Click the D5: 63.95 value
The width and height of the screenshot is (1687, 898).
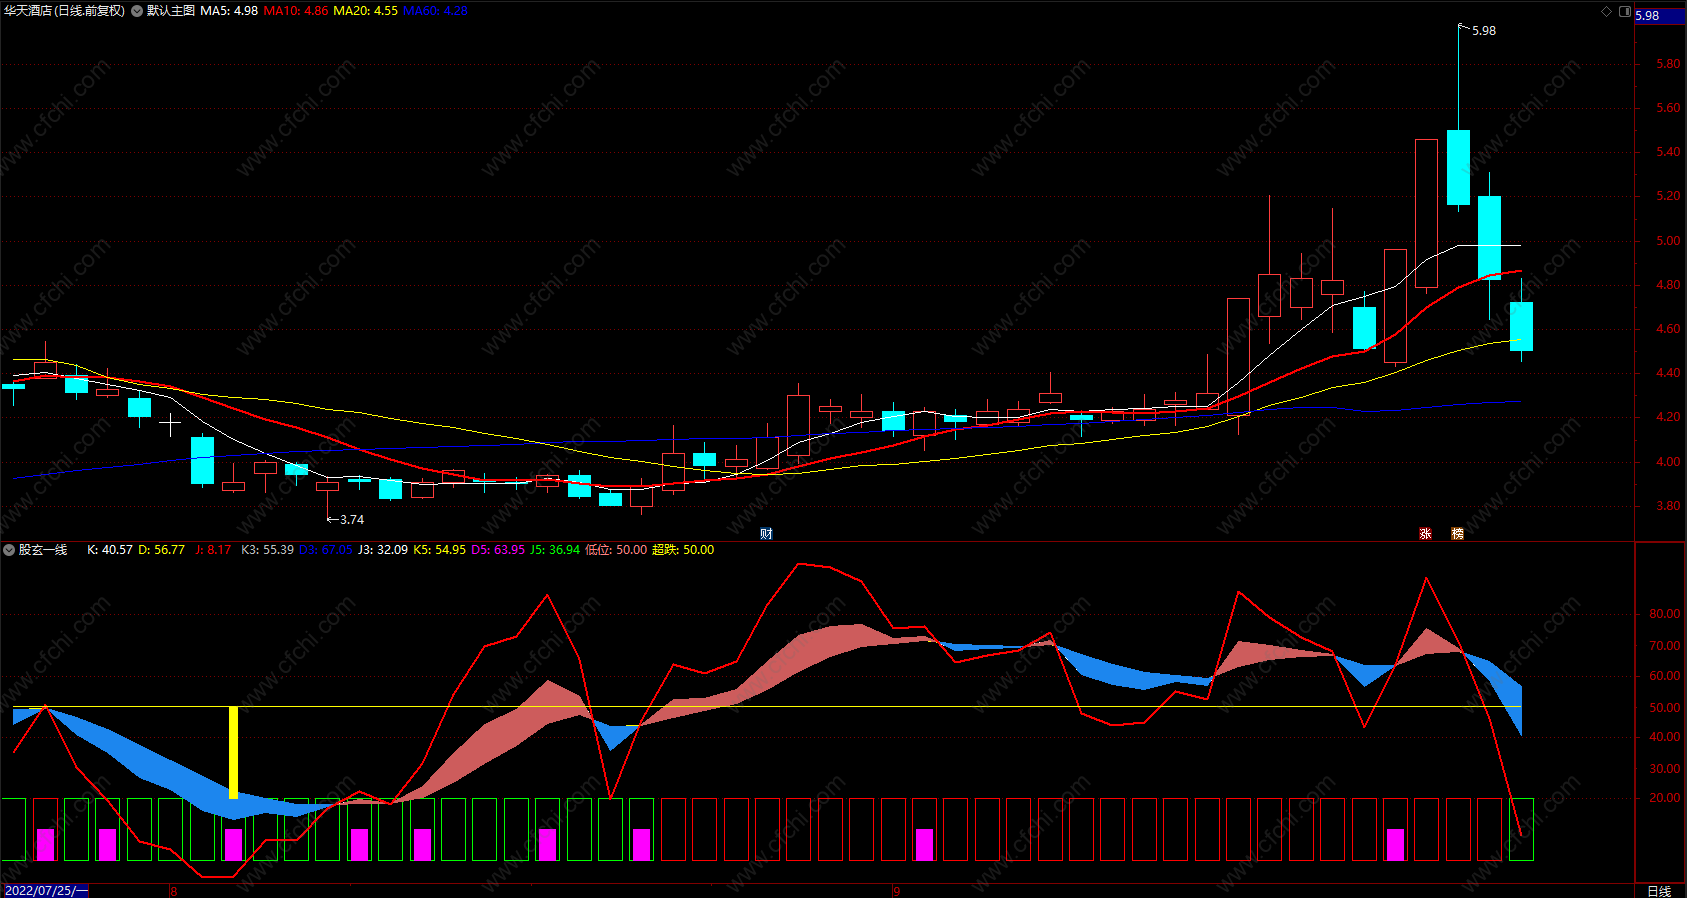498,550
